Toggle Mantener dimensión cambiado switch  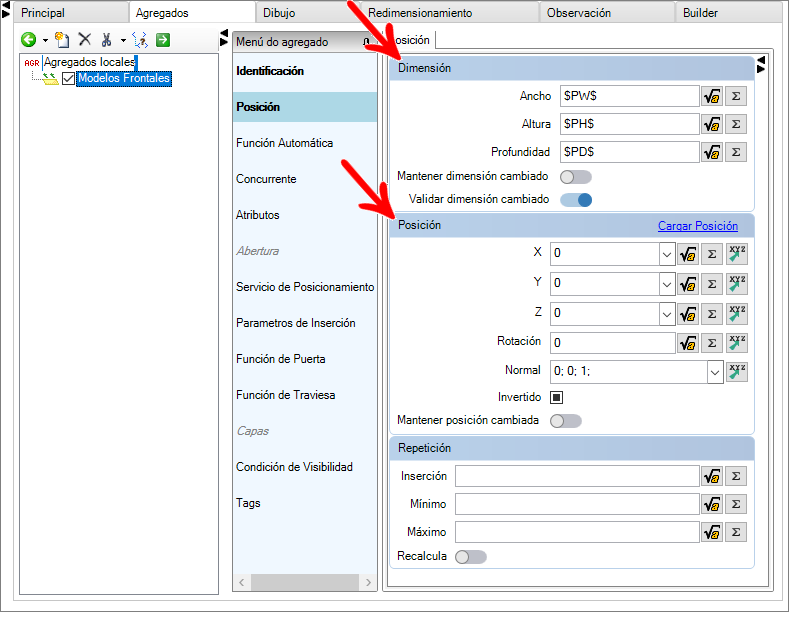click(575, 177)
